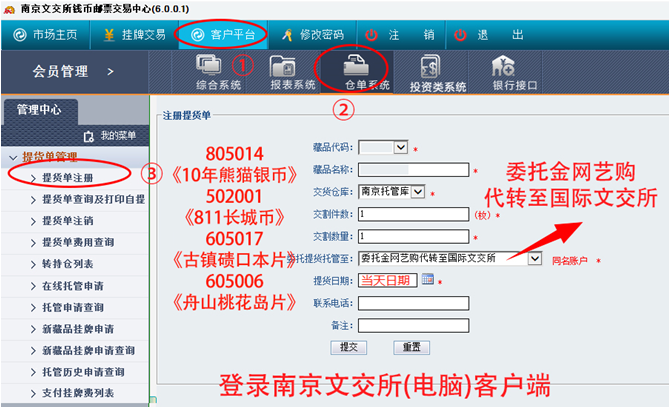Select the 管理中心 tab
The height and width of the screenshot is (407, 669).
[x=39, y=110]
